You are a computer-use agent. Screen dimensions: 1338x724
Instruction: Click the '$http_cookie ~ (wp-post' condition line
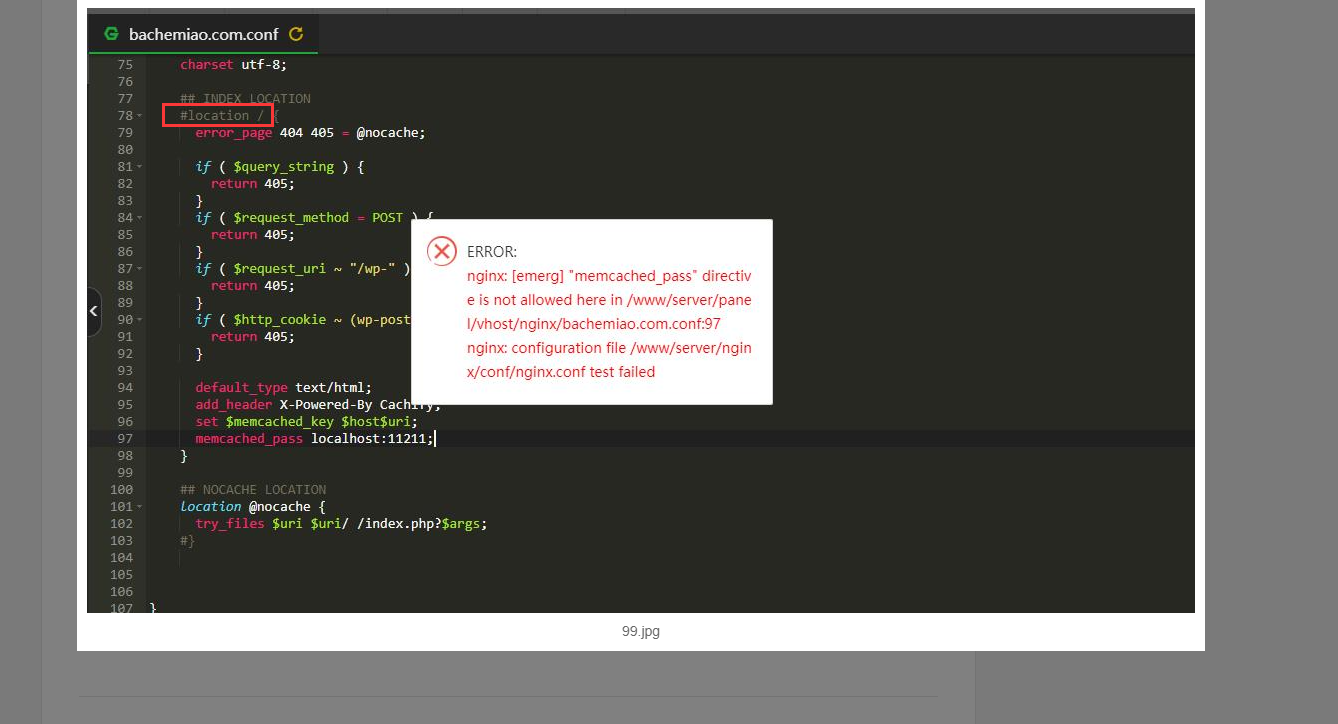coord(303,320)
